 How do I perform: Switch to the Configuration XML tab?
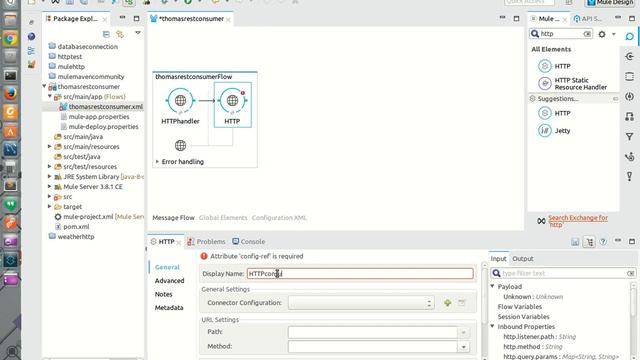pos(279,218)
